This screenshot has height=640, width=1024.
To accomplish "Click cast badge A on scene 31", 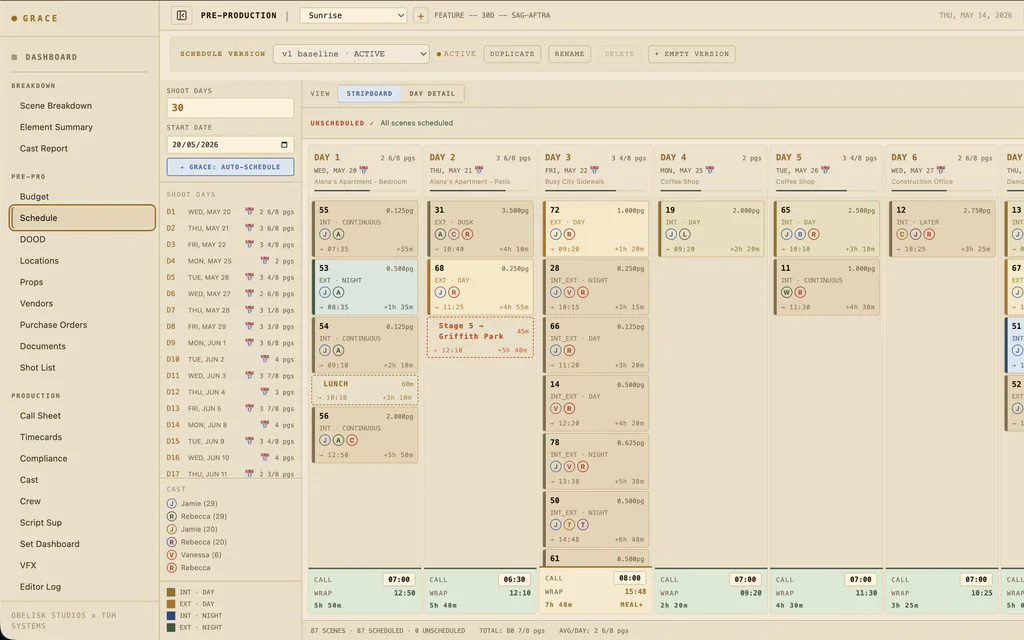I will tap(441, 234).
